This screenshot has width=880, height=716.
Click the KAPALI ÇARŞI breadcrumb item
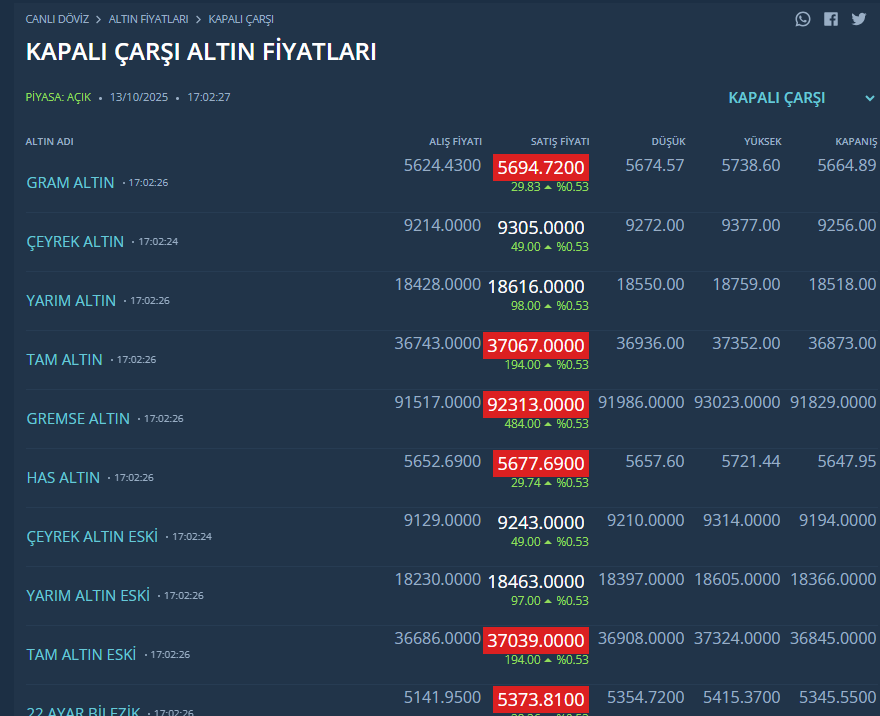[x=241, y=19]
